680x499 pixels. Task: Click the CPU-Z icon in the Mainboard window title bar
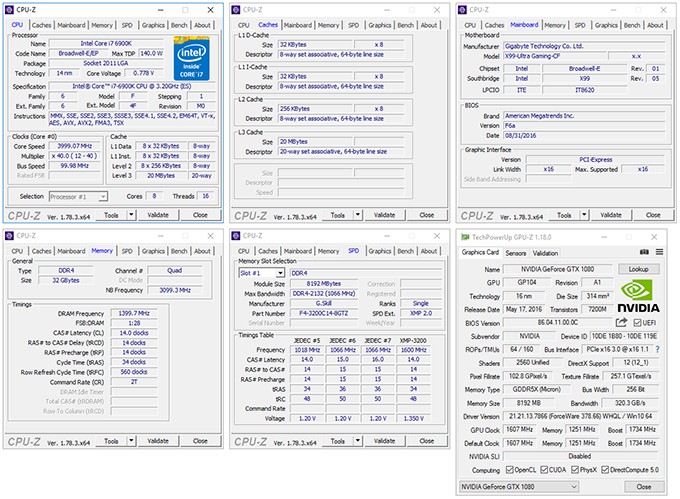coord(462,10)
